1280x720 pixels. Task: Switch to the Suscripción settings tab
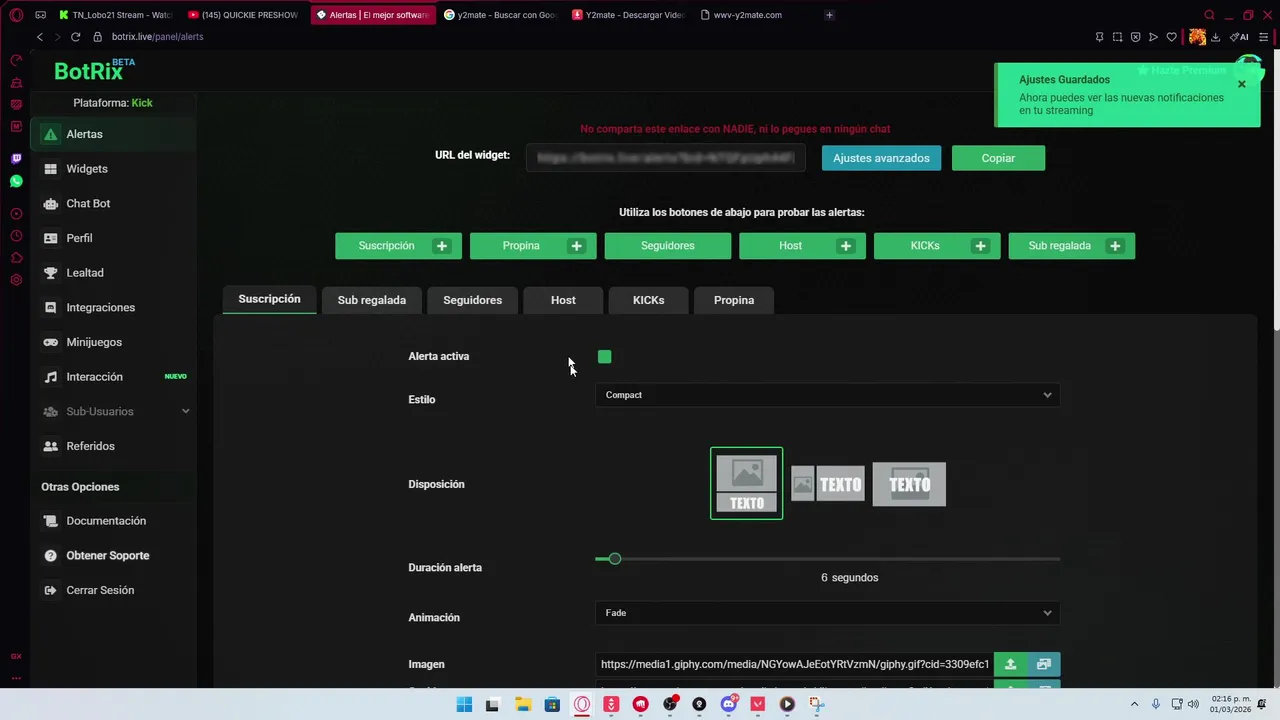(269, 299)
